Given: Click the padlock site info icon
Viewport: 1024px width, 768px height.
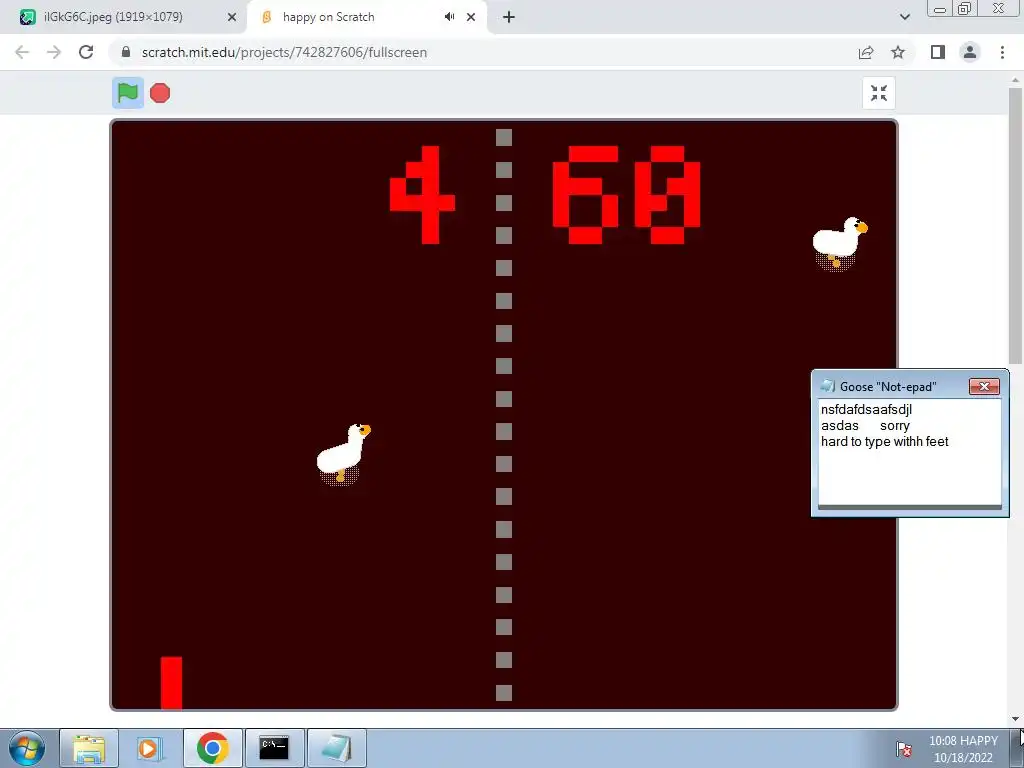Looking at the screenshot, I should tap(126, 52).
